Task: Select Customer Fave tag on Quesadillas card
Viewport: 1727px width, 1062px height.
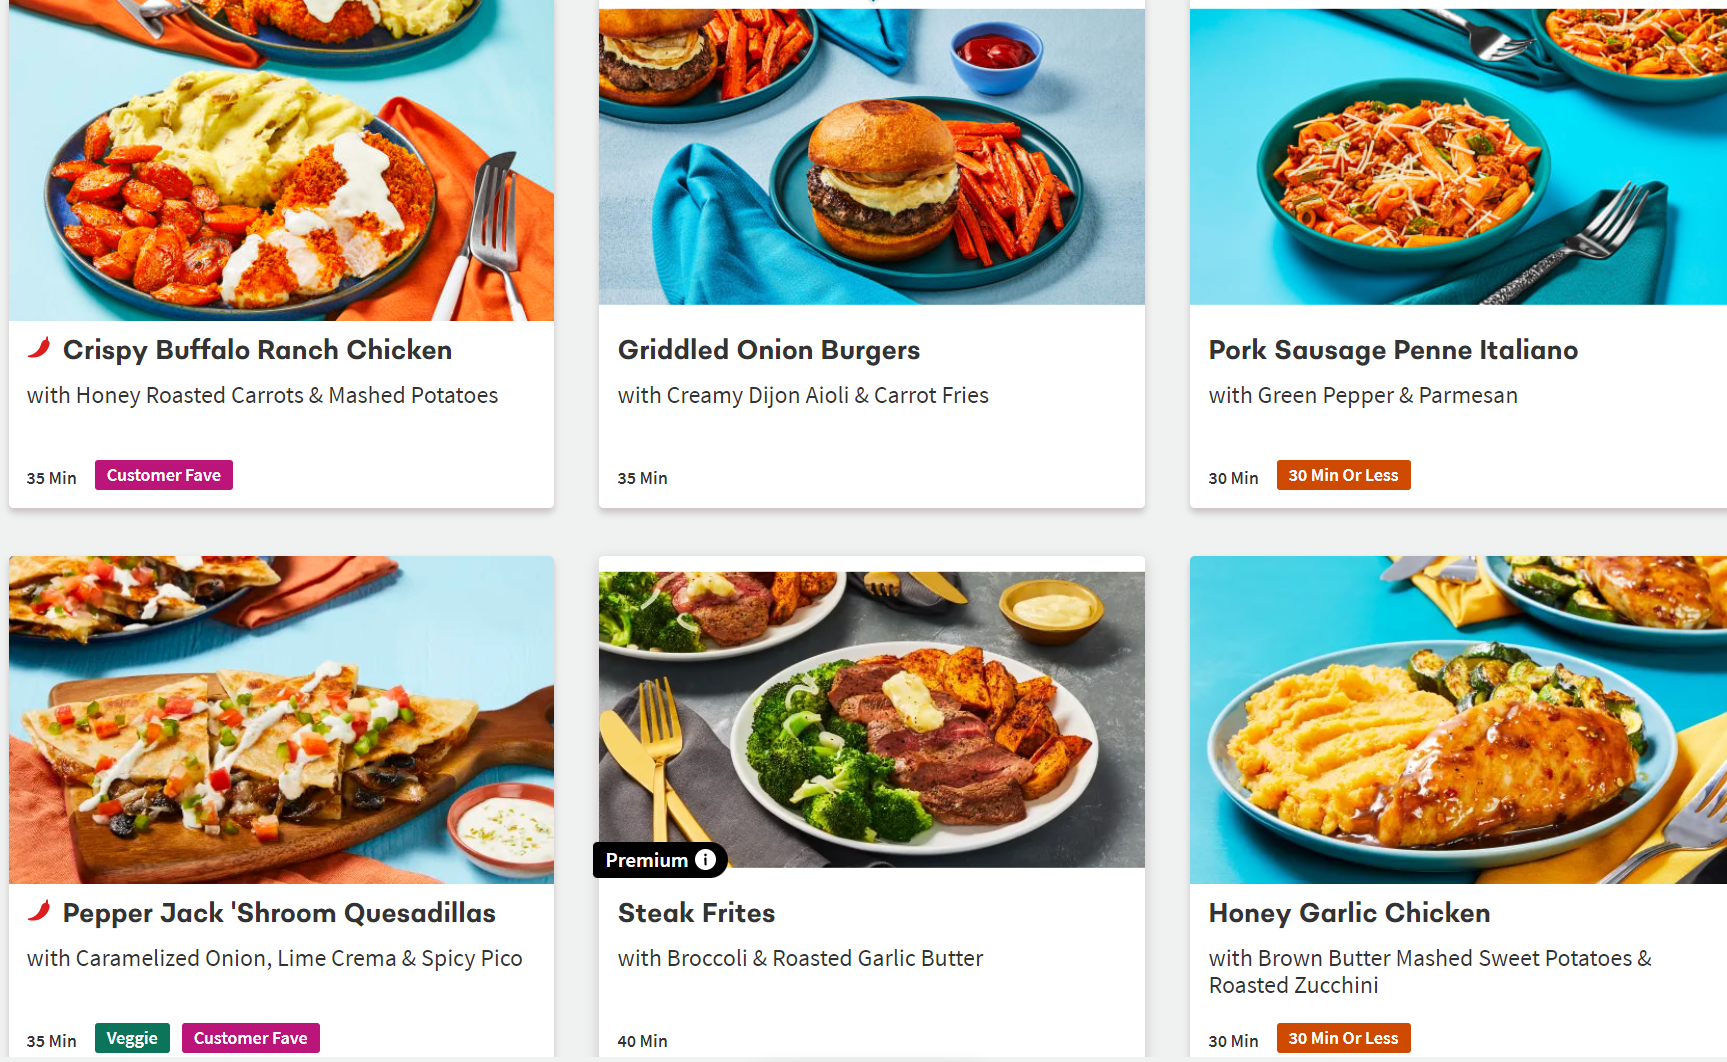Action: [x=251, y=1038]
